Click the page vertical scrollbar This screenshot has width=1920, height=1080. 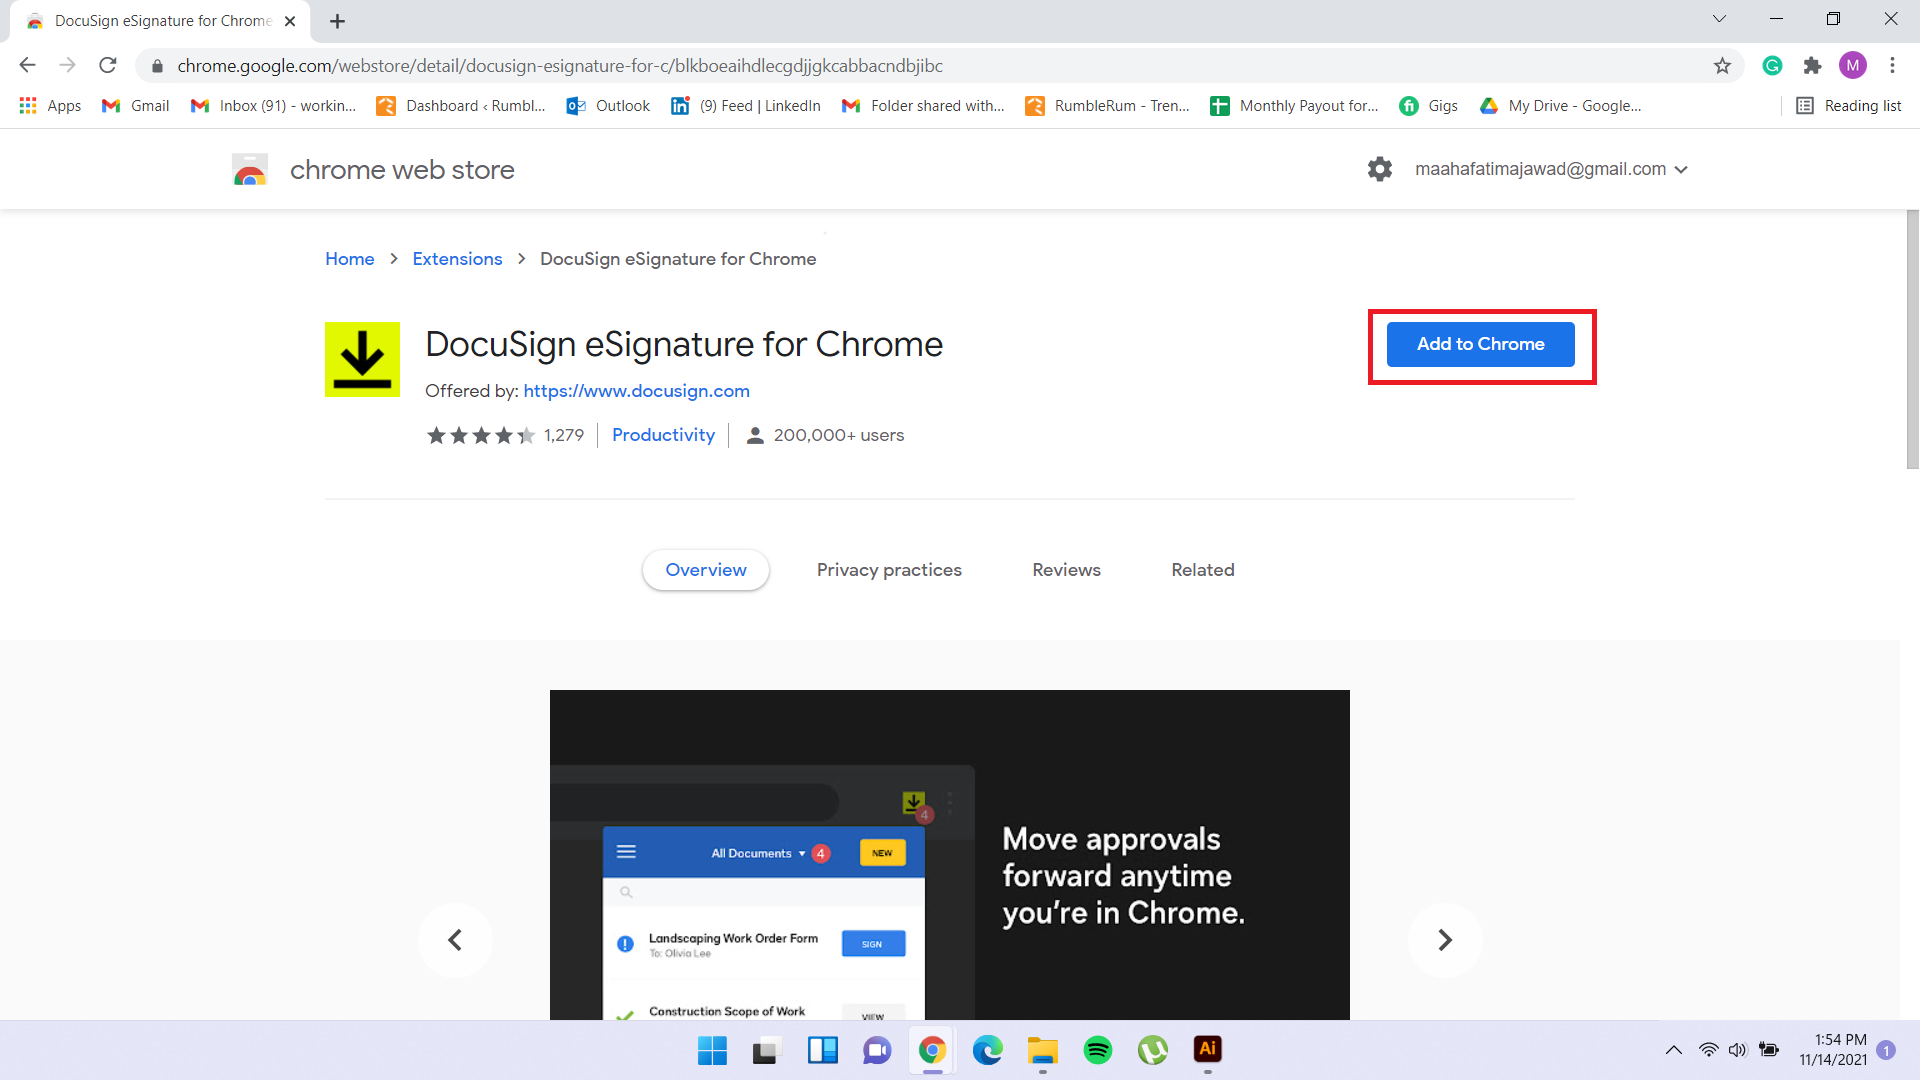(1912, 340)
